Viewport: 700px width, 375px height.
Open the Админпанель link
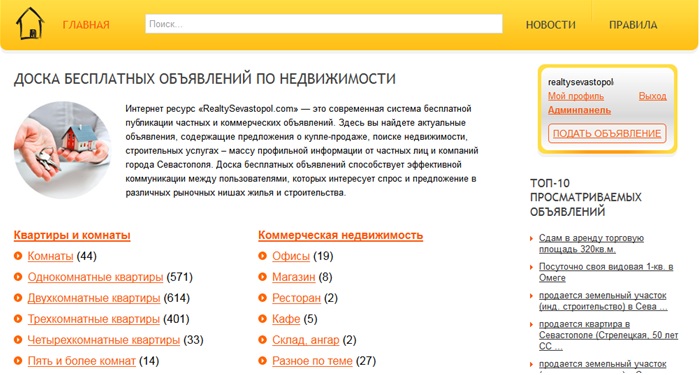click(579, 110)
